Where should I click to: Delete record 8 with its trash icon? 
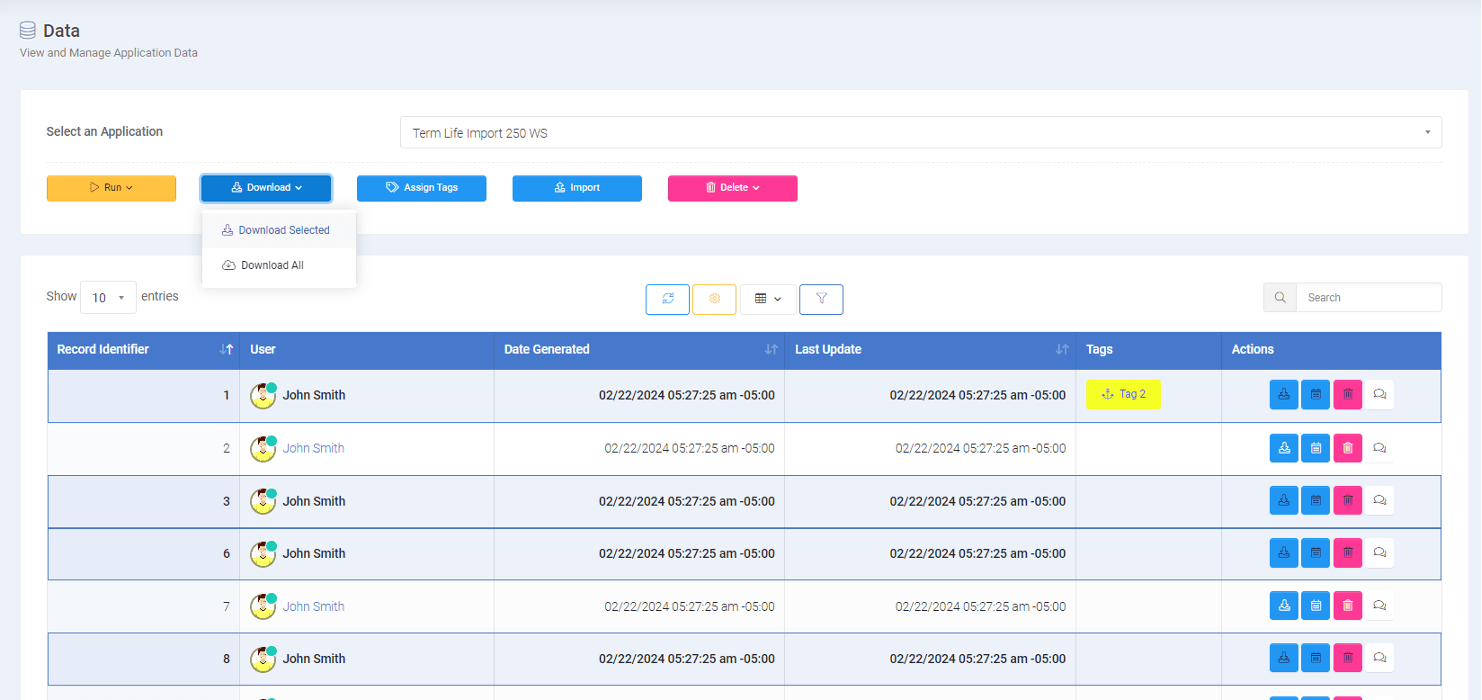[x=1348, y=658]
